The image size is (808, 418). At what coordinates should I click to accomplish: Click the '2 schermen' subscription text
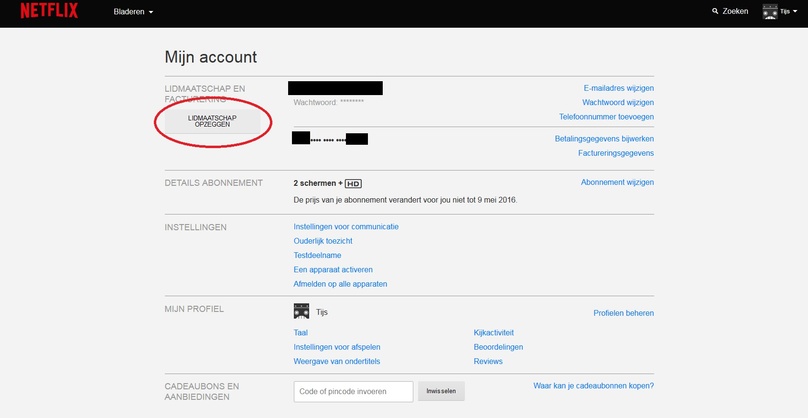[x=314, y=183]
